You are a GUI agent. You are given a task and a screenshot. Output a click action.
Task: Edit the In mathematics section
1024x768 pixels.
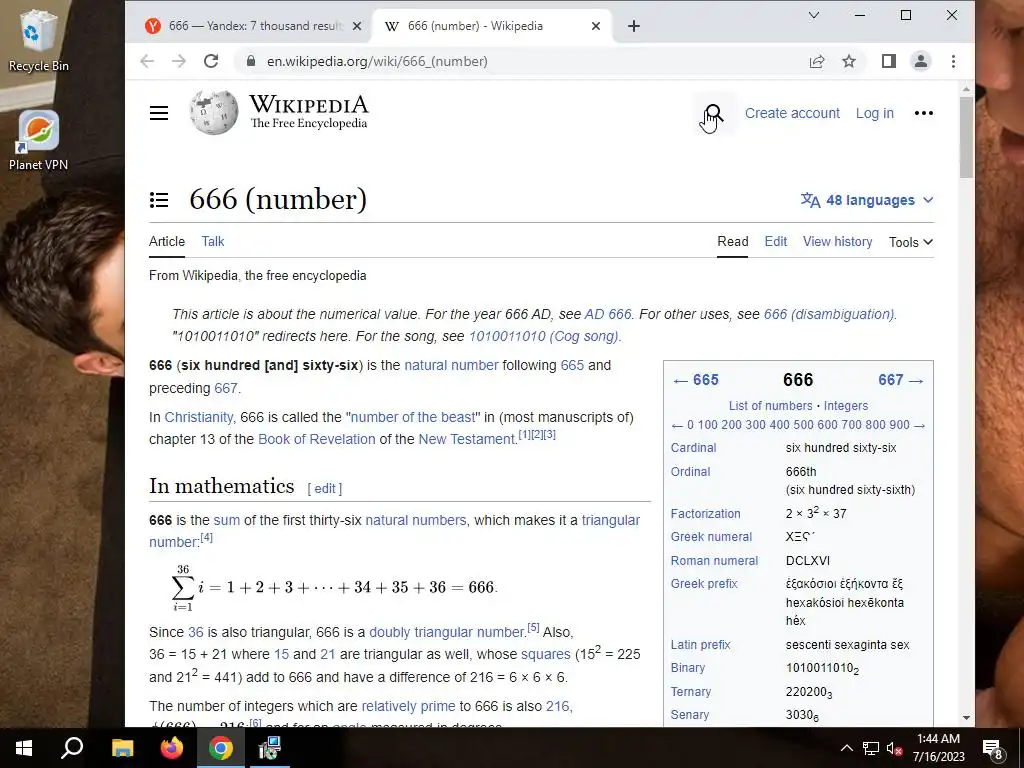click(x=325, y=488)
